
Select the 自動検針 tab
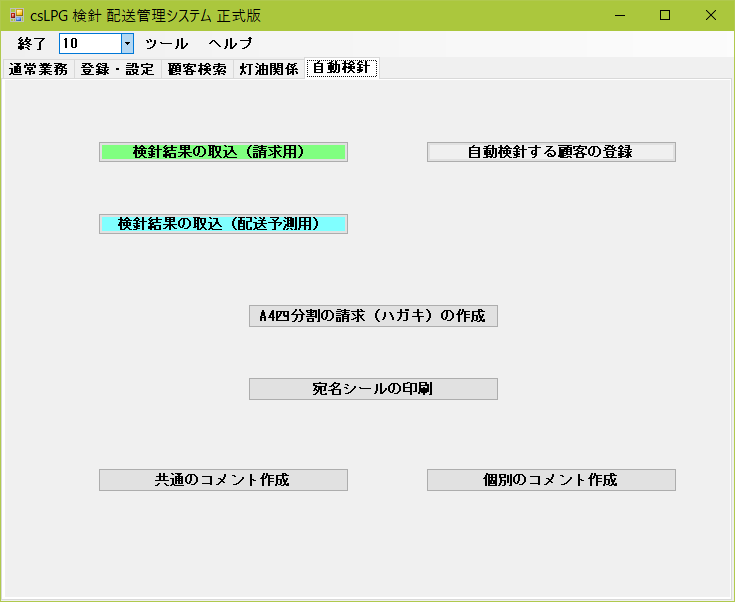point(342,68)
